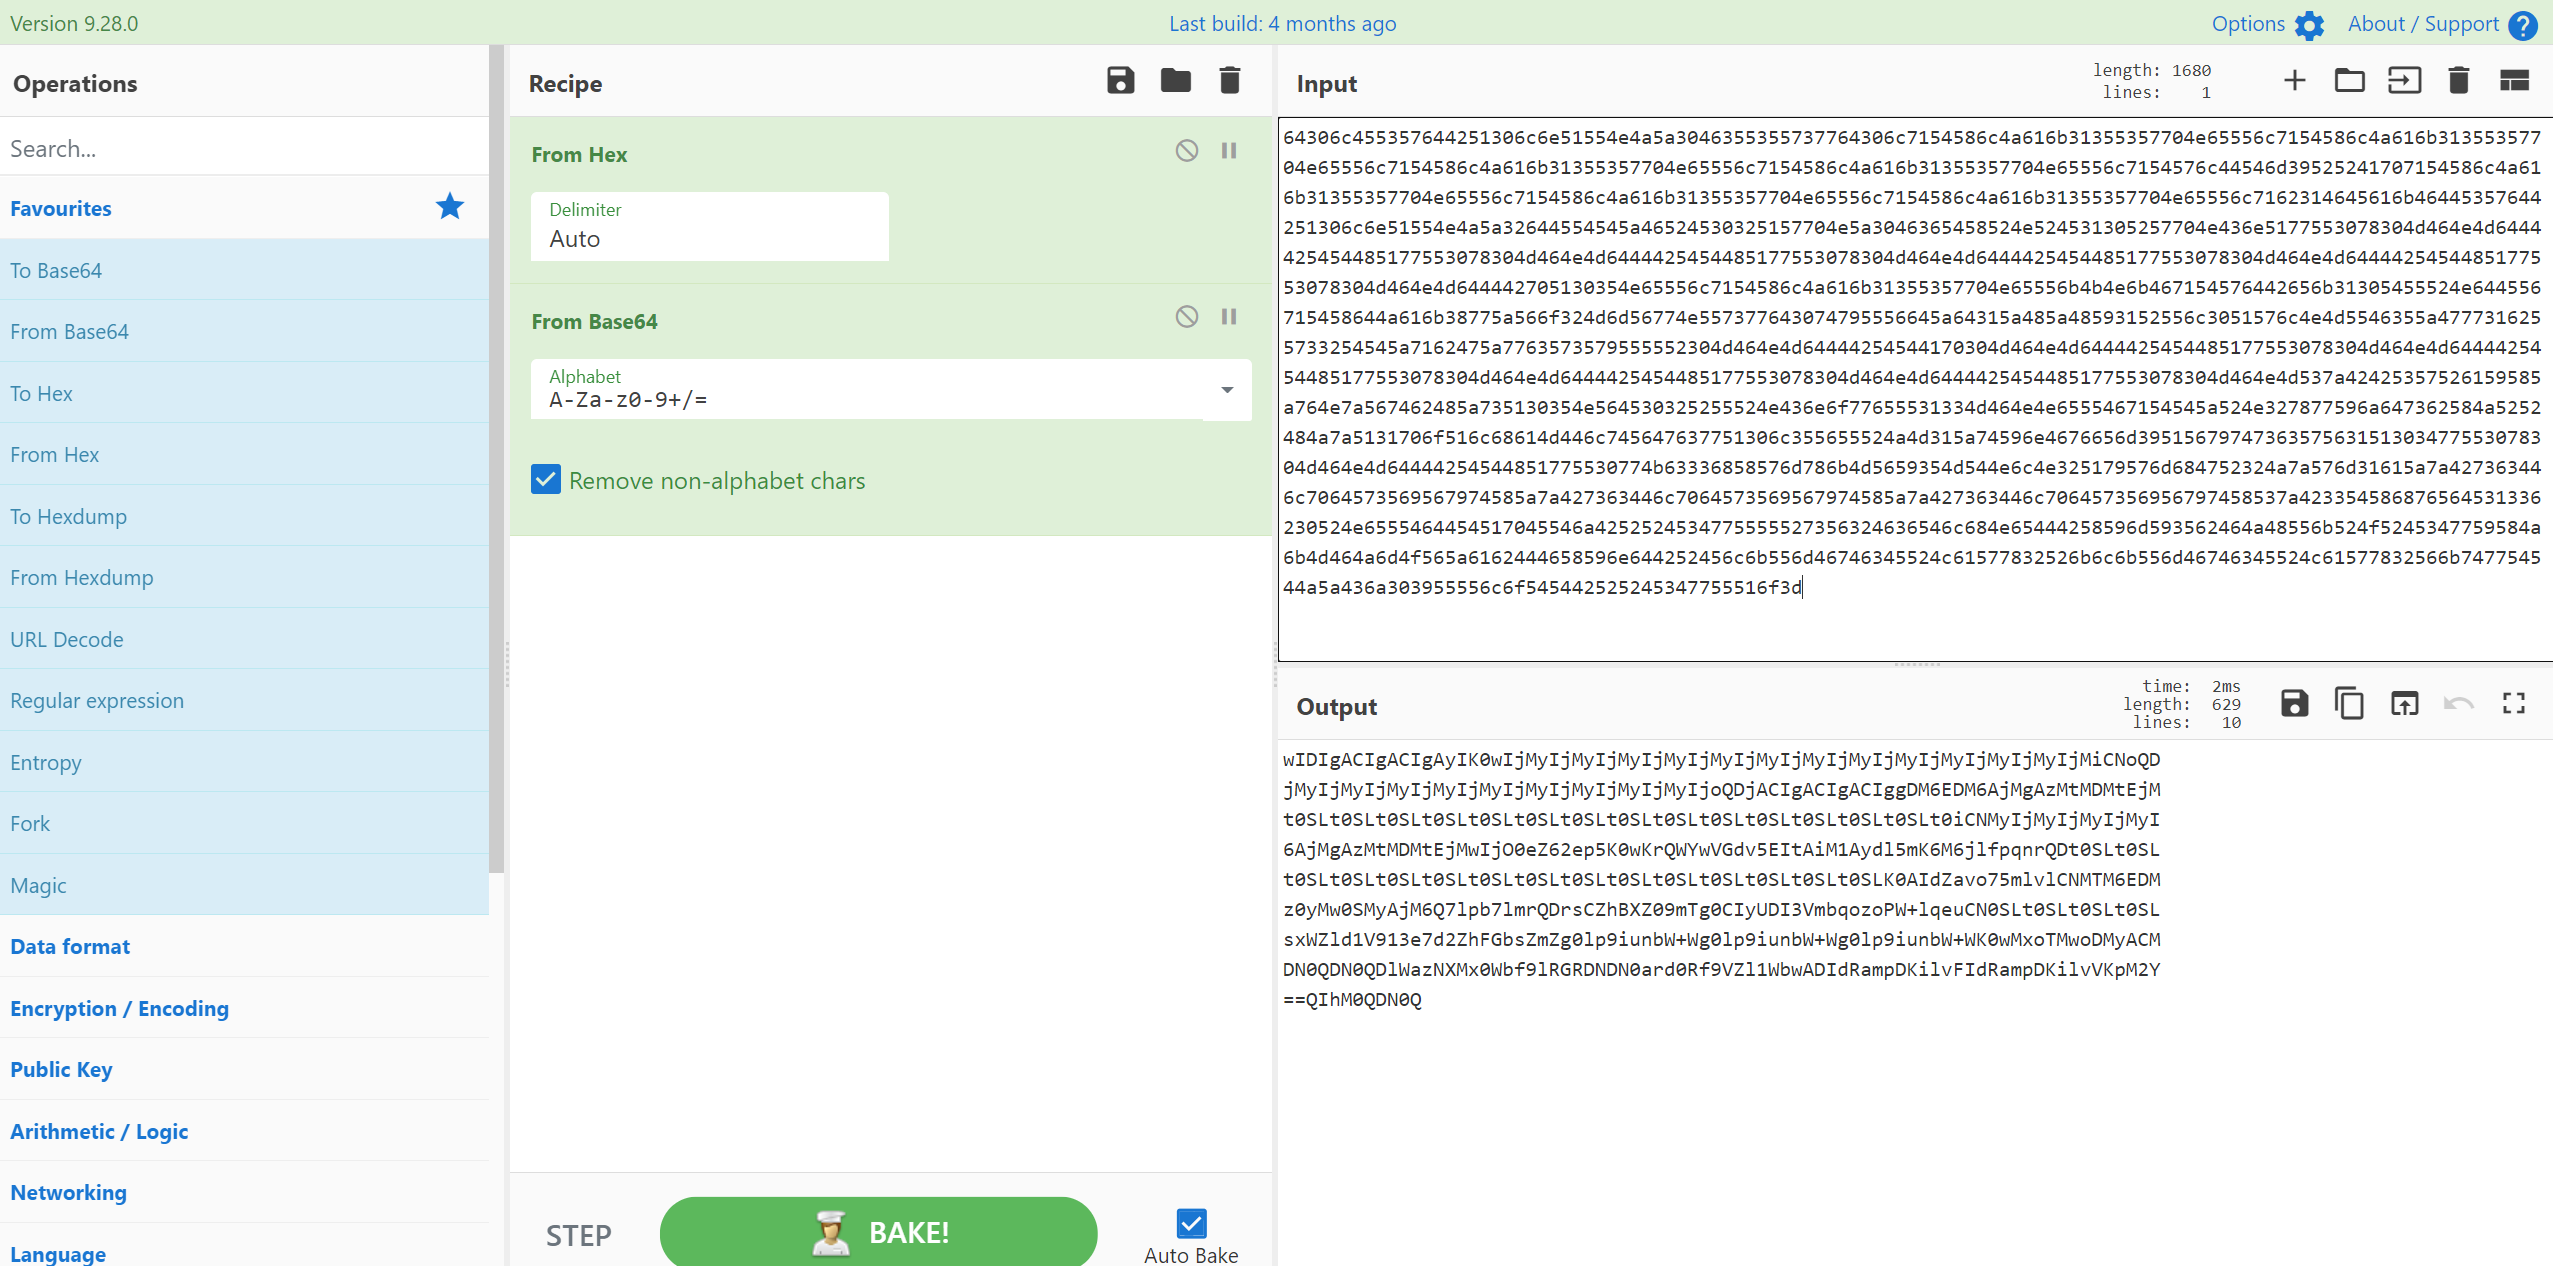Load a recipe using the folder icon
This screenshot has width=2553, height=1266.
pyautogui.click(x=1175, y=81)
